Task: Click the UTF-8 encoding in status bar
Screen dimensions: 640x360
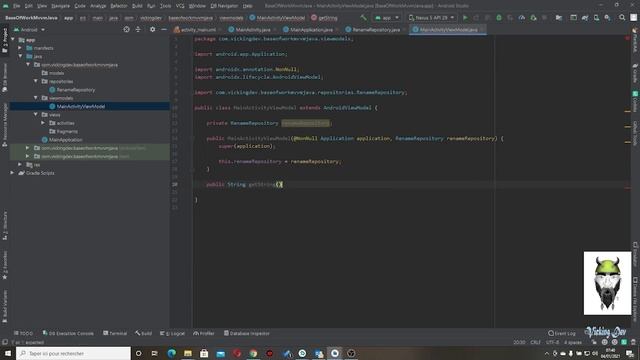Action: 552,342
